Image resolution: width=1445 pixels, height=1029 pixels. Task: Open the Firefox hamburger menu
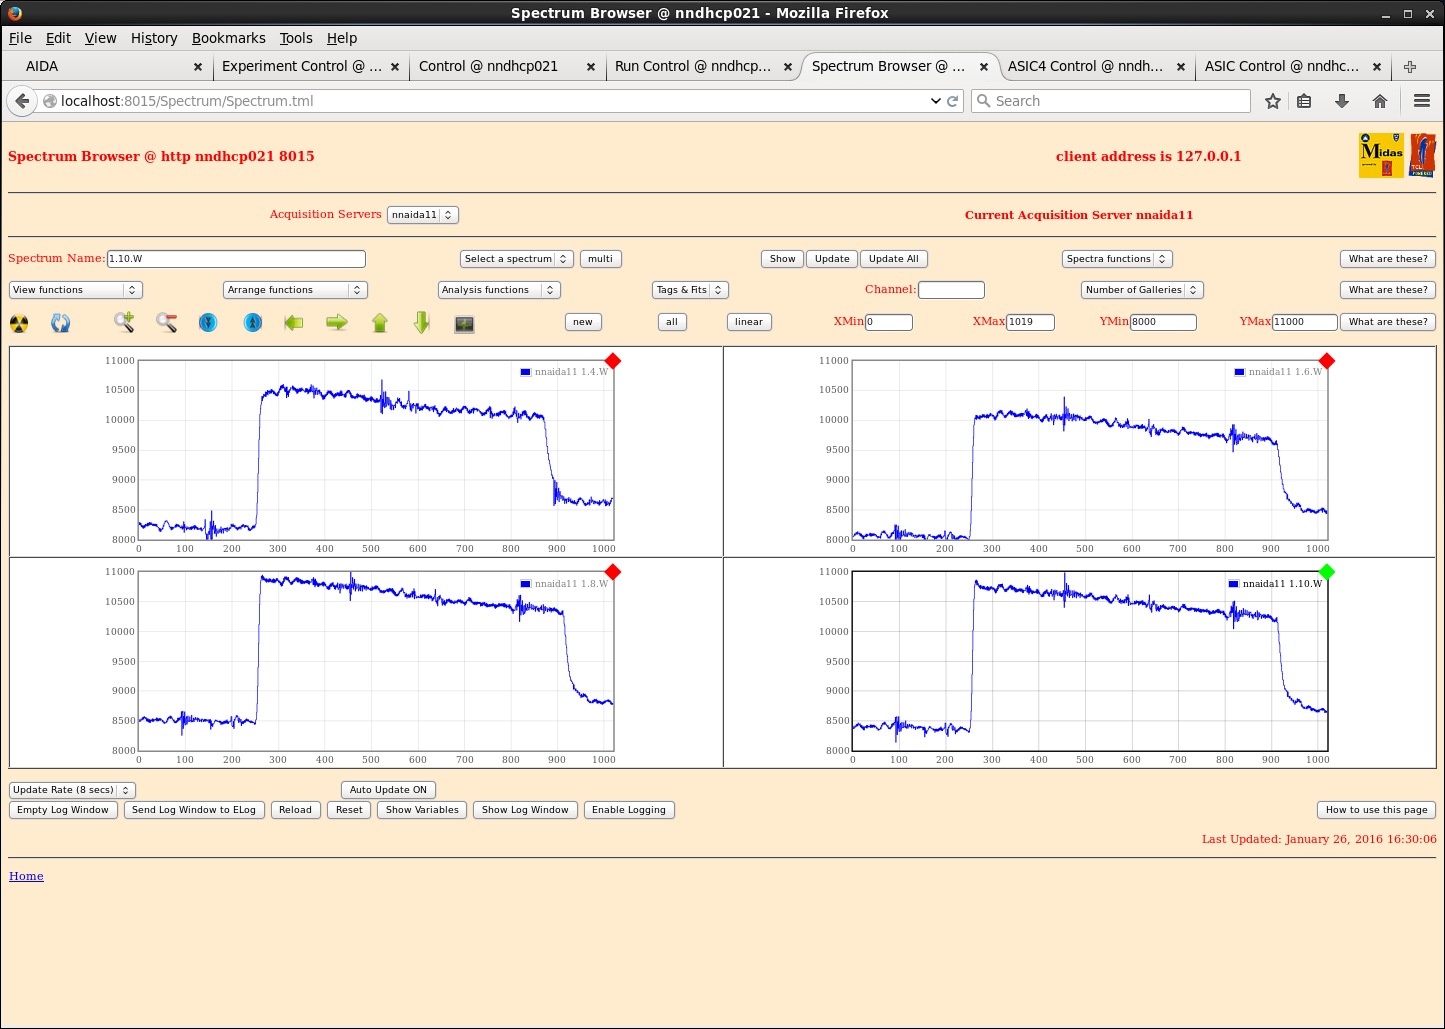[1422, 101]
